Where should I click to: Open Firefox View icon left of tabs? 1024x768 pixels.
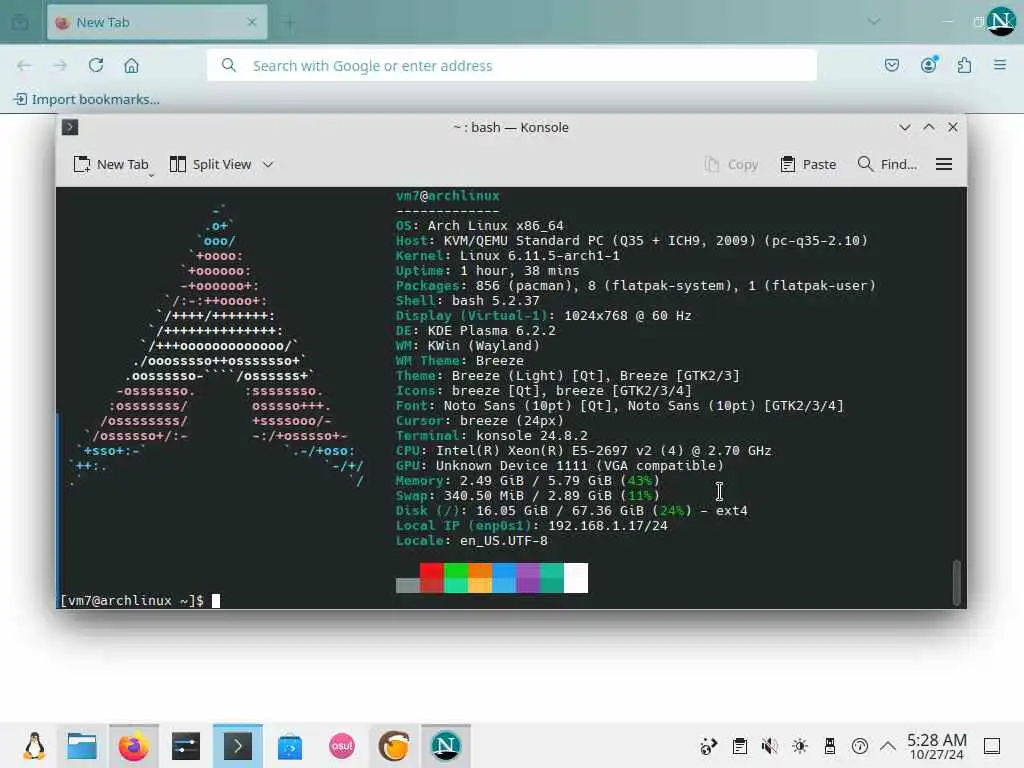point(20,22)
